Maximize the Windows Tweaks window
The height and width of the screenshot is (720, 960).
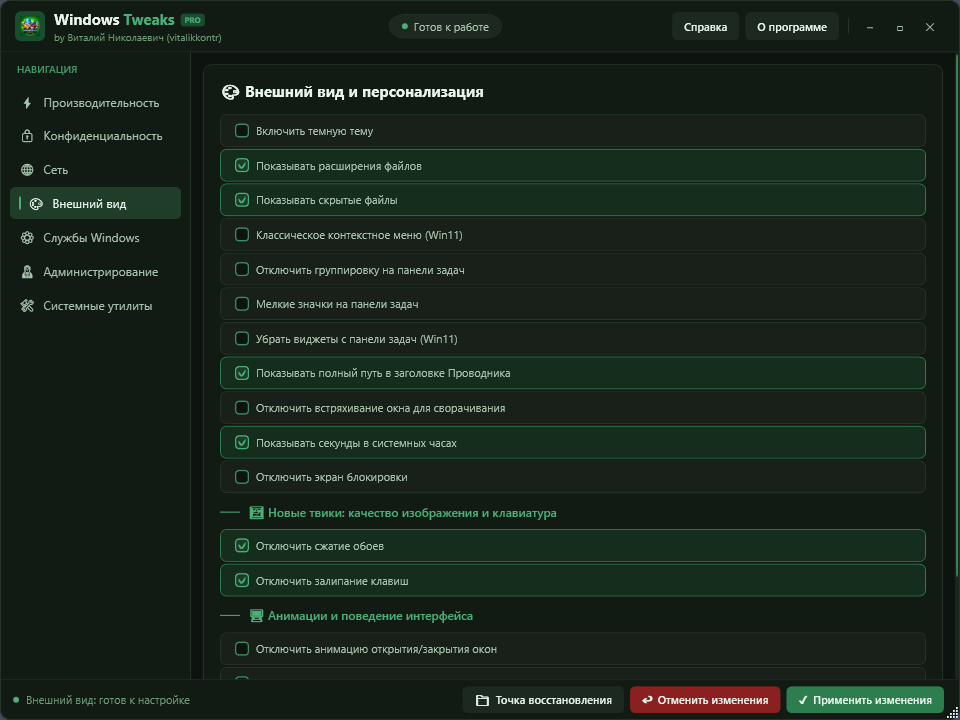pyautogui.click(x=900, y=28)
